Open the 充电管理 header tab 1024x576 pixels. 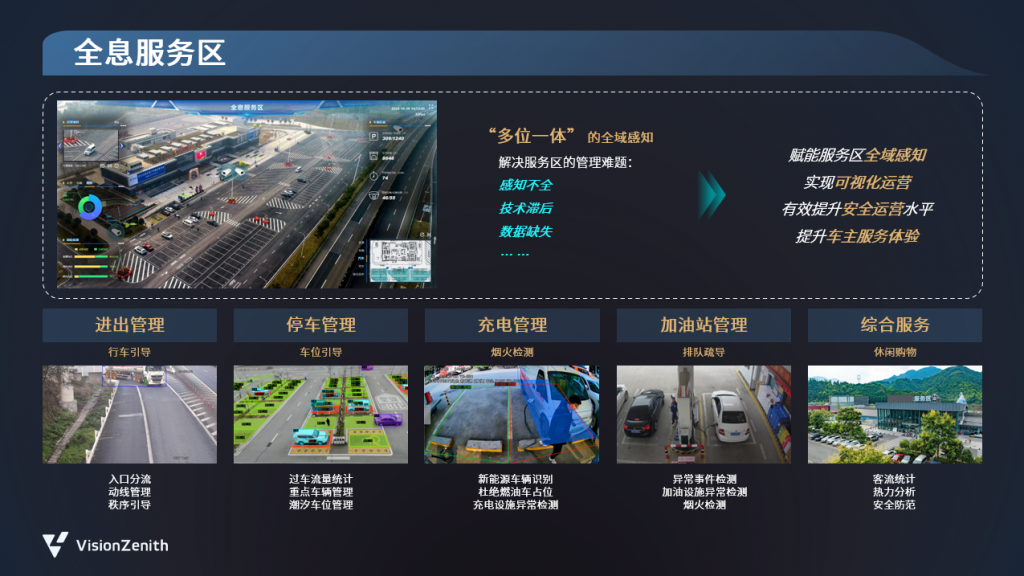(512, 325)
